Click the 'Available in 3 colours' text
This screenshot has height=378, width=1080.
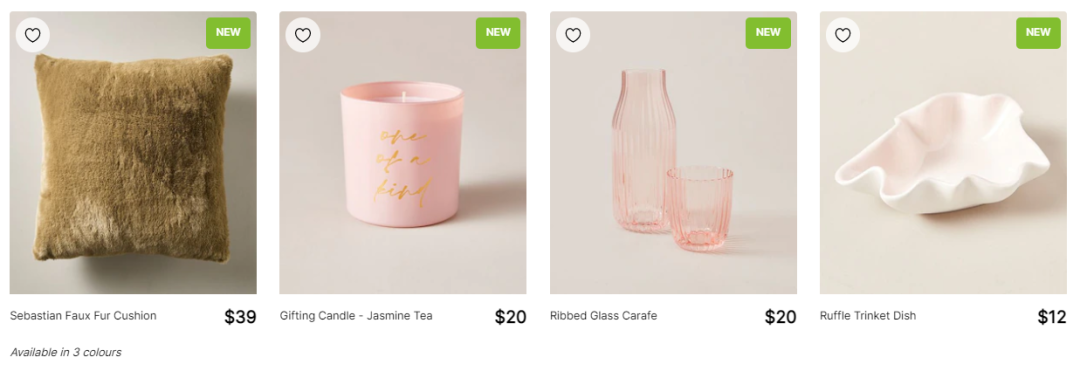click(65, 353)
